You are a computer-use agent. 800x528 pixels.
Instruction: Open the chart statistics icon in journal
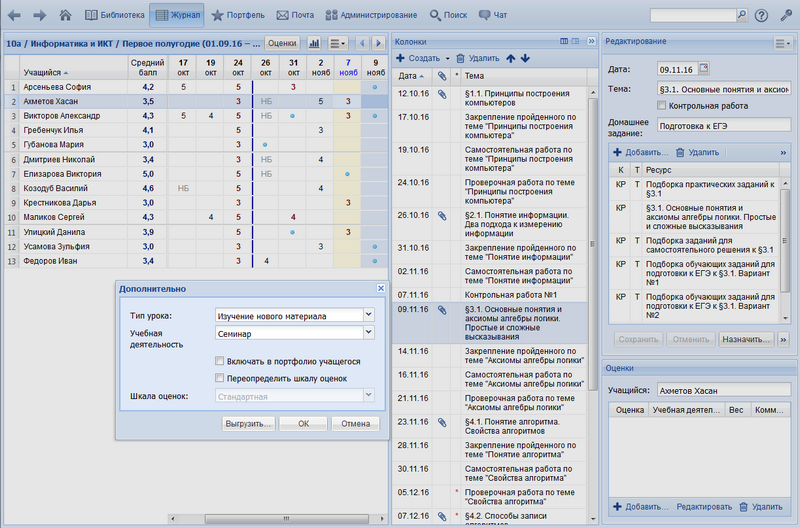pos(314,43)
